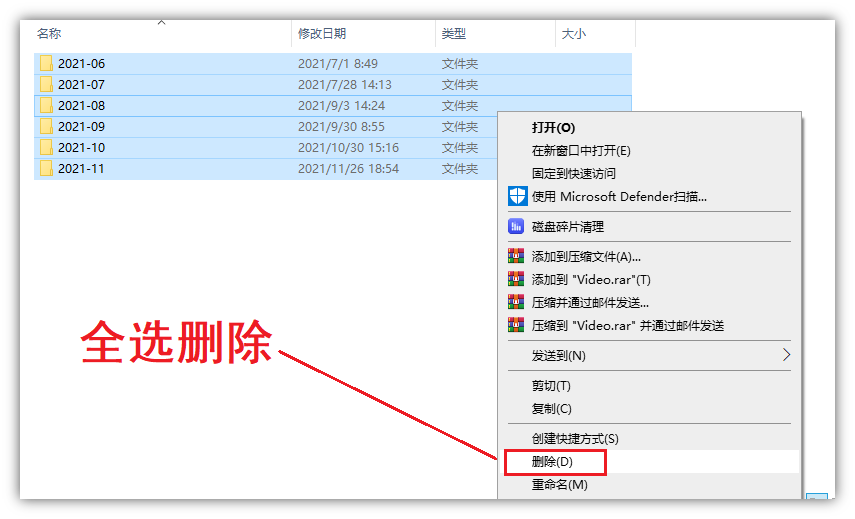The height and width of the screenshot is (519, 855).
Task: Select the 2021-07 folder icon
Action: (46, 85)
